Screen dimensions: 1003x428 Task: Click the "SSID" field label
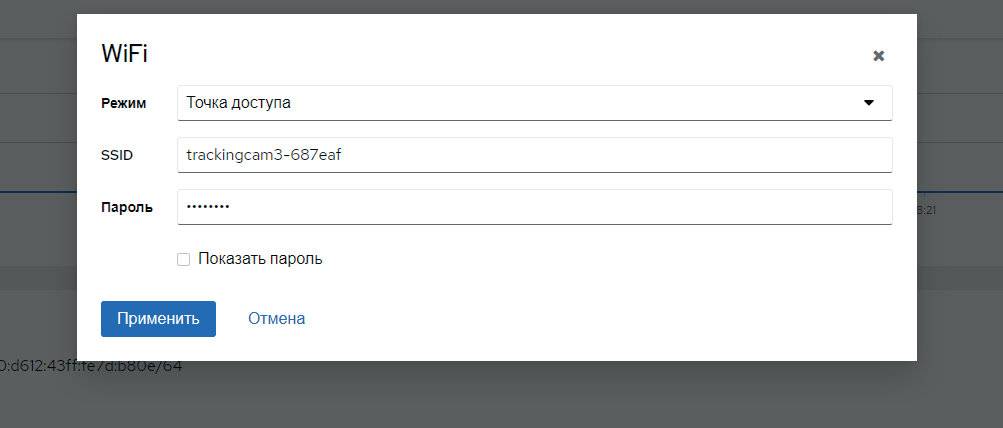pyautogui.click(x=117, y=155)
